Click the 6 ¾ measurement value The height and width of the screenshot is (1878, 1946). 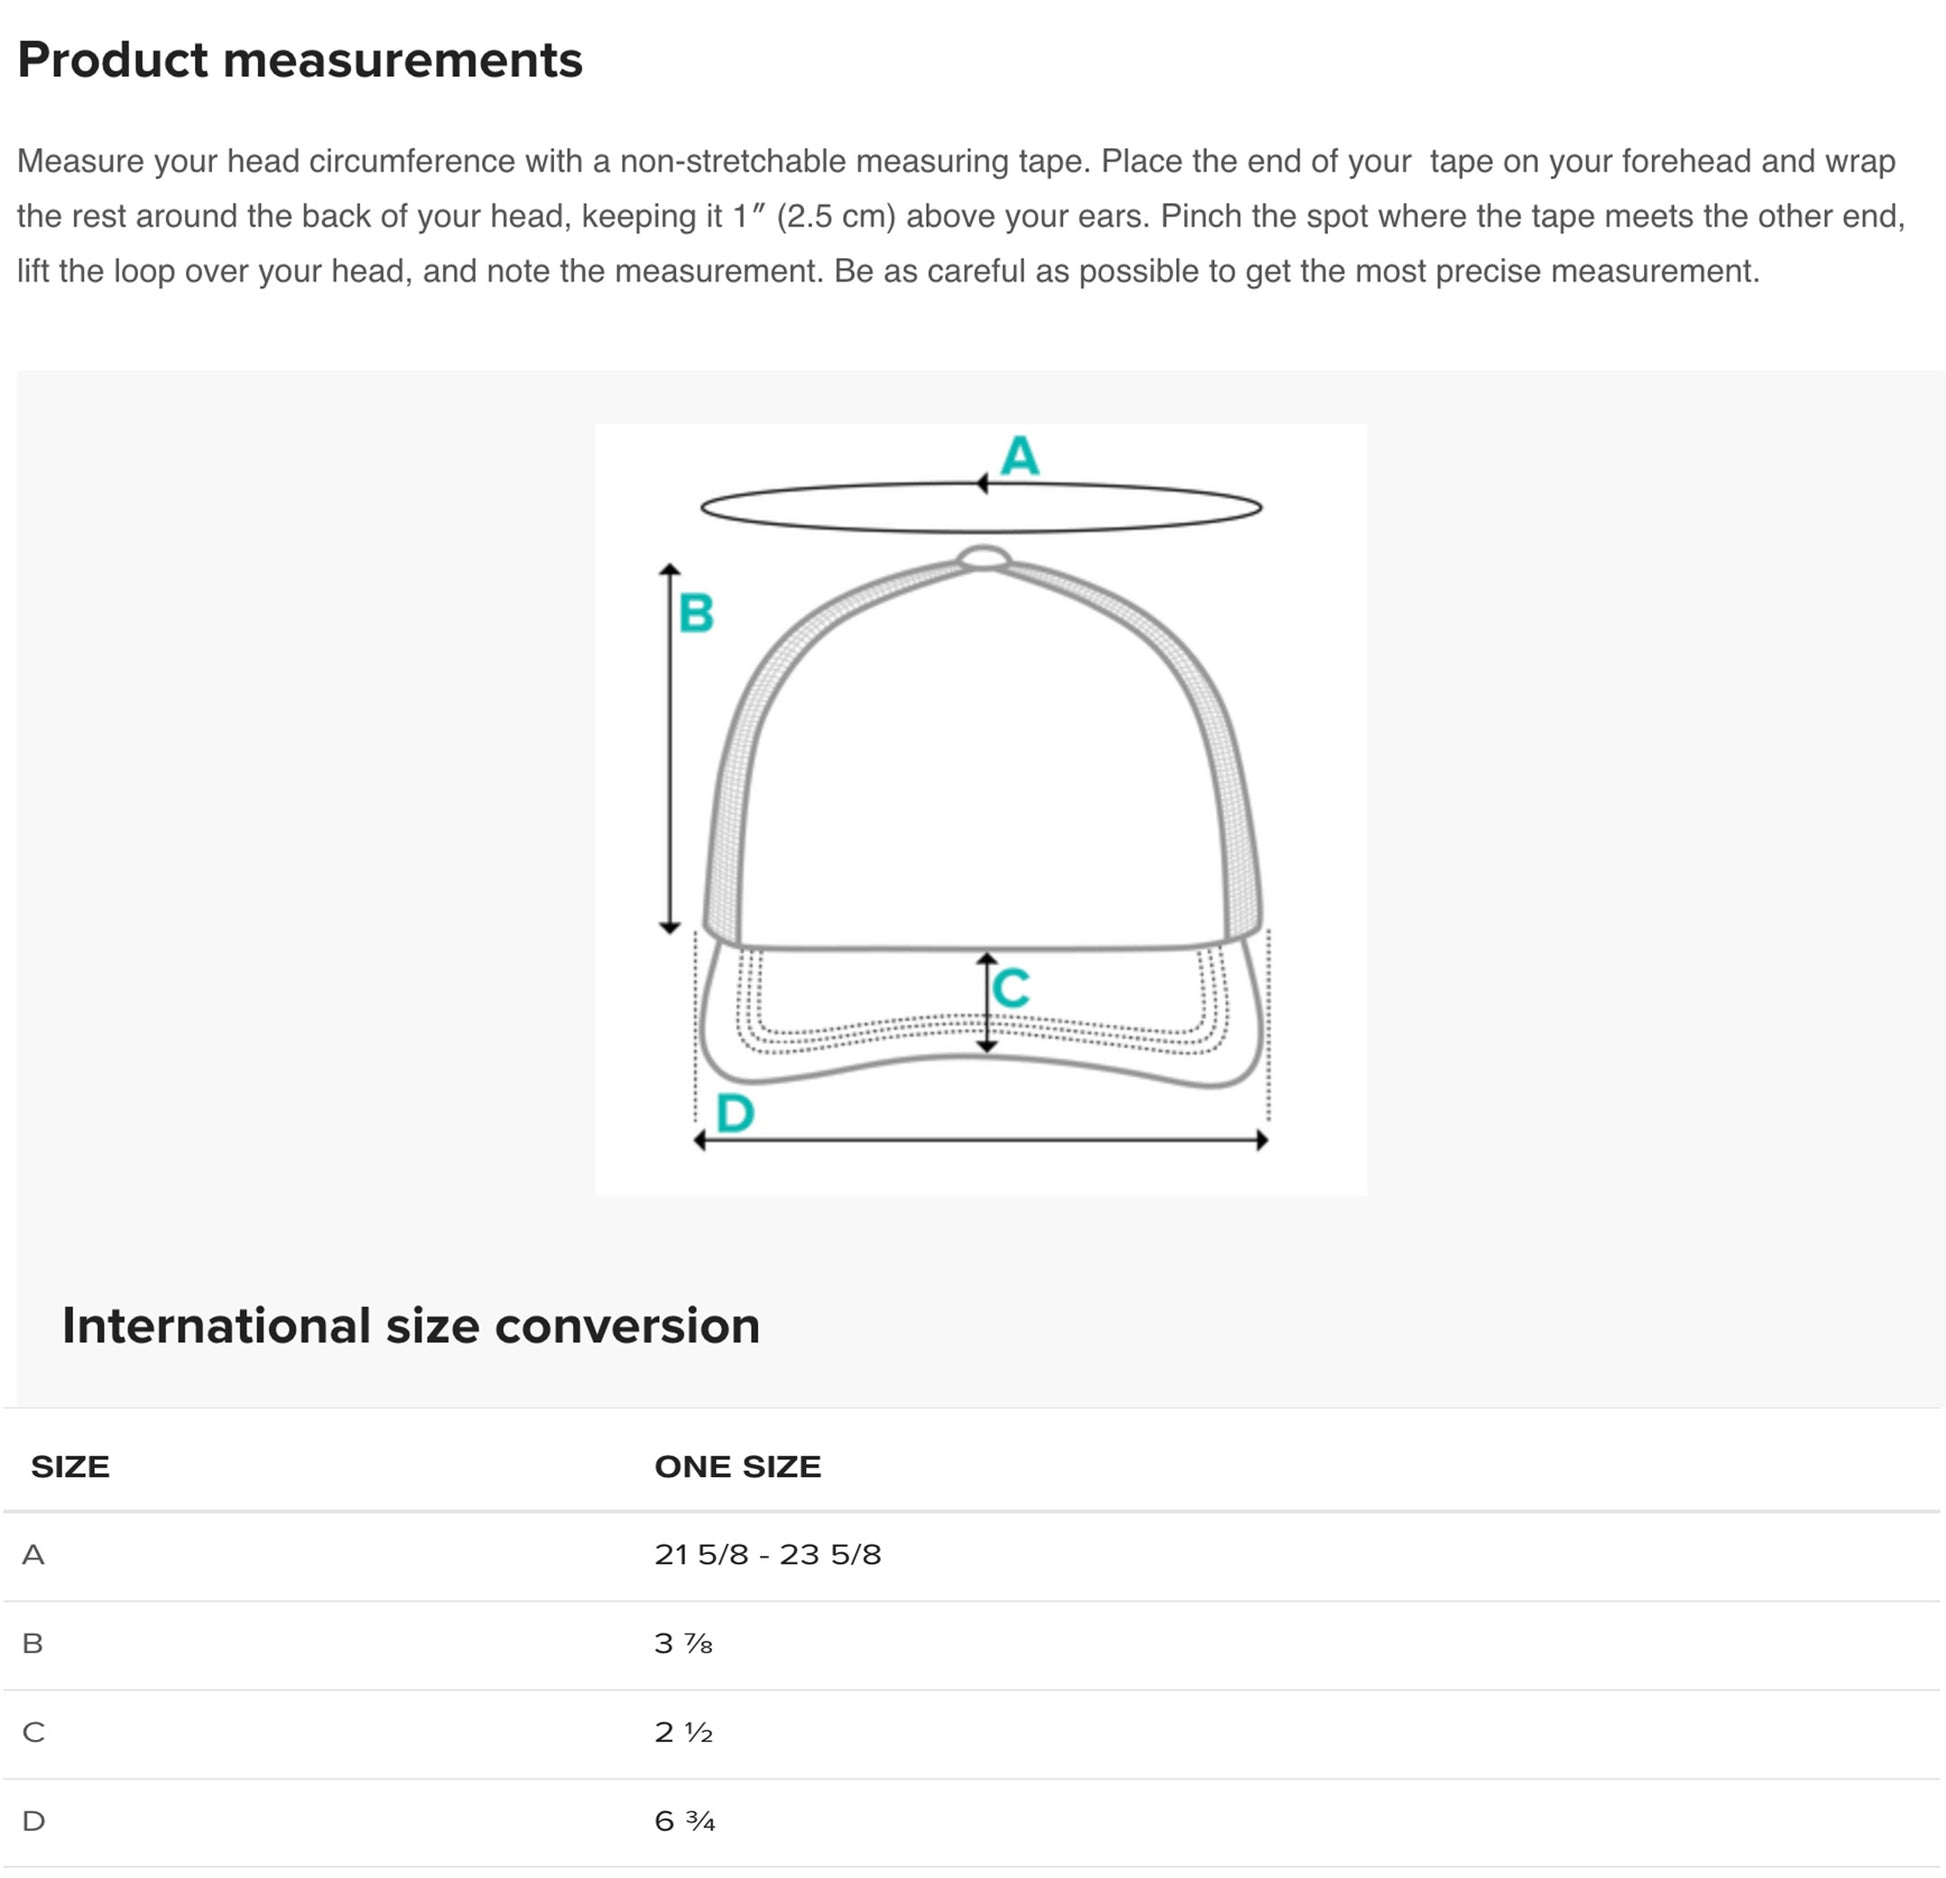[685, 1821]
